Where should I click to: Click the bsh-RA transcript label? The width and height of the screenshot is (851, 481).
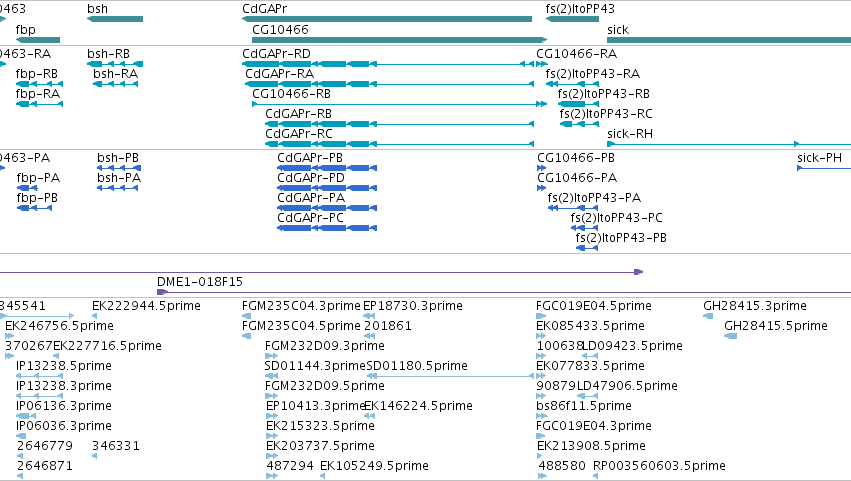click(x=116, y=74)
